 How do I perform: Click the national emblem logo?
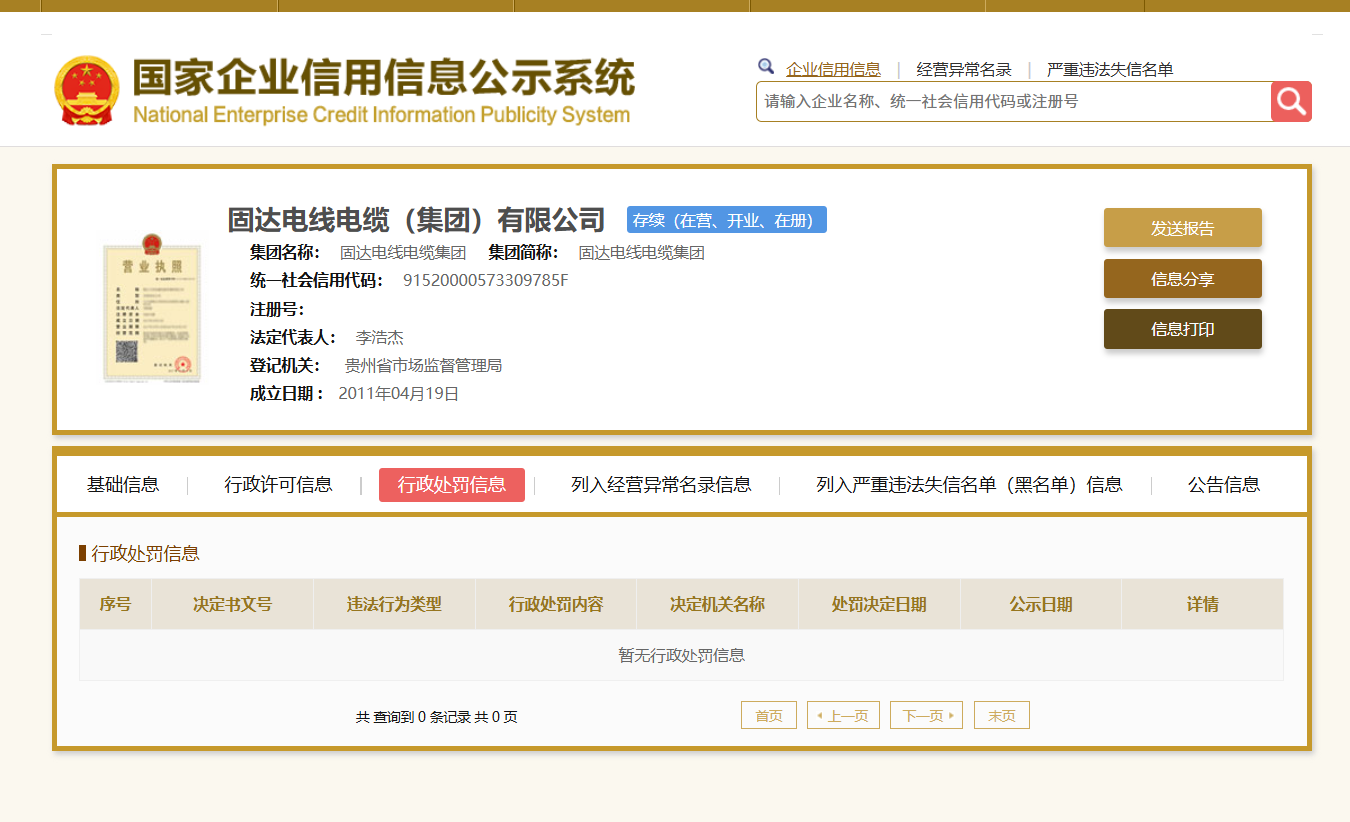coord(87,90)
